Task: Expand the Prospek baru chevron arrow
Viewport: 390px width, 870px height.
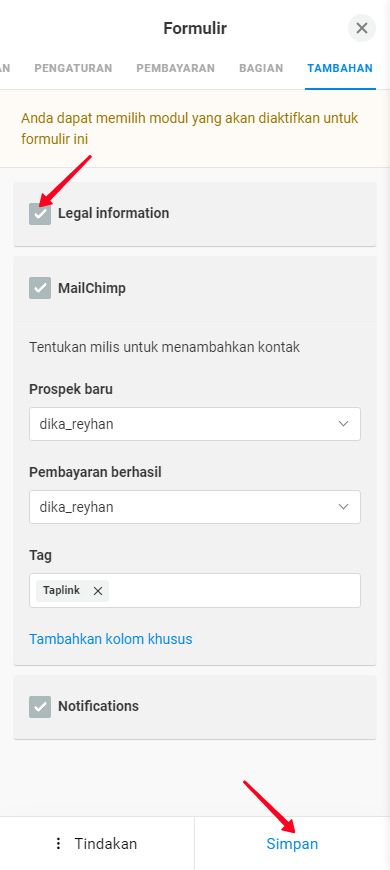Action: point(343,424)
